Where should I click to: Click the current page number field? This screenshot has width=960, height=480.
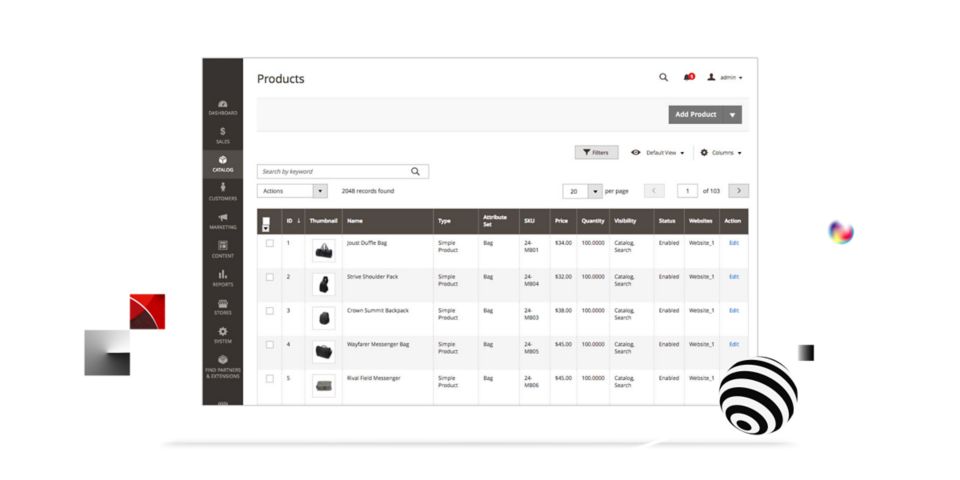[x=688, y=191]
